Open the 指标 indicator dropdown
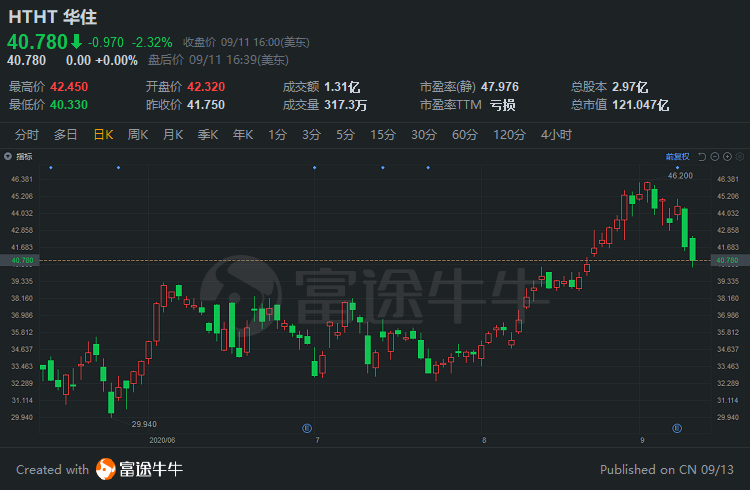This screenshot has width=750, height=490. pyautogui.click(x=18, y=156)
